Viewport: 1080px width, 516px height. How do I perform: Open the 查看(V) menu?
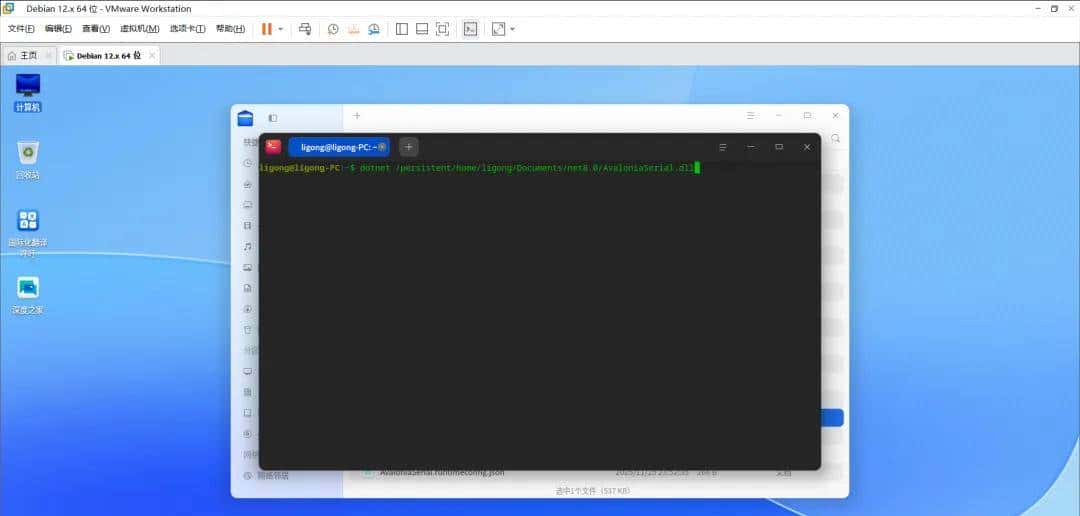point(96,29)
